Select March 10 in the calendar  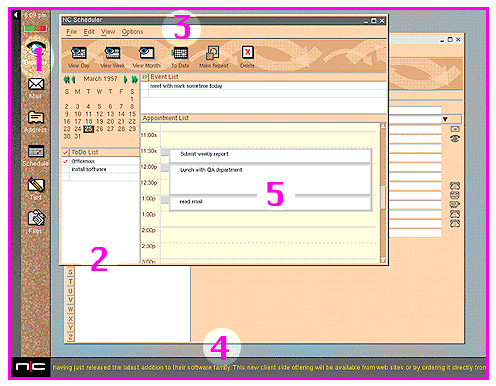pos(78,114)
